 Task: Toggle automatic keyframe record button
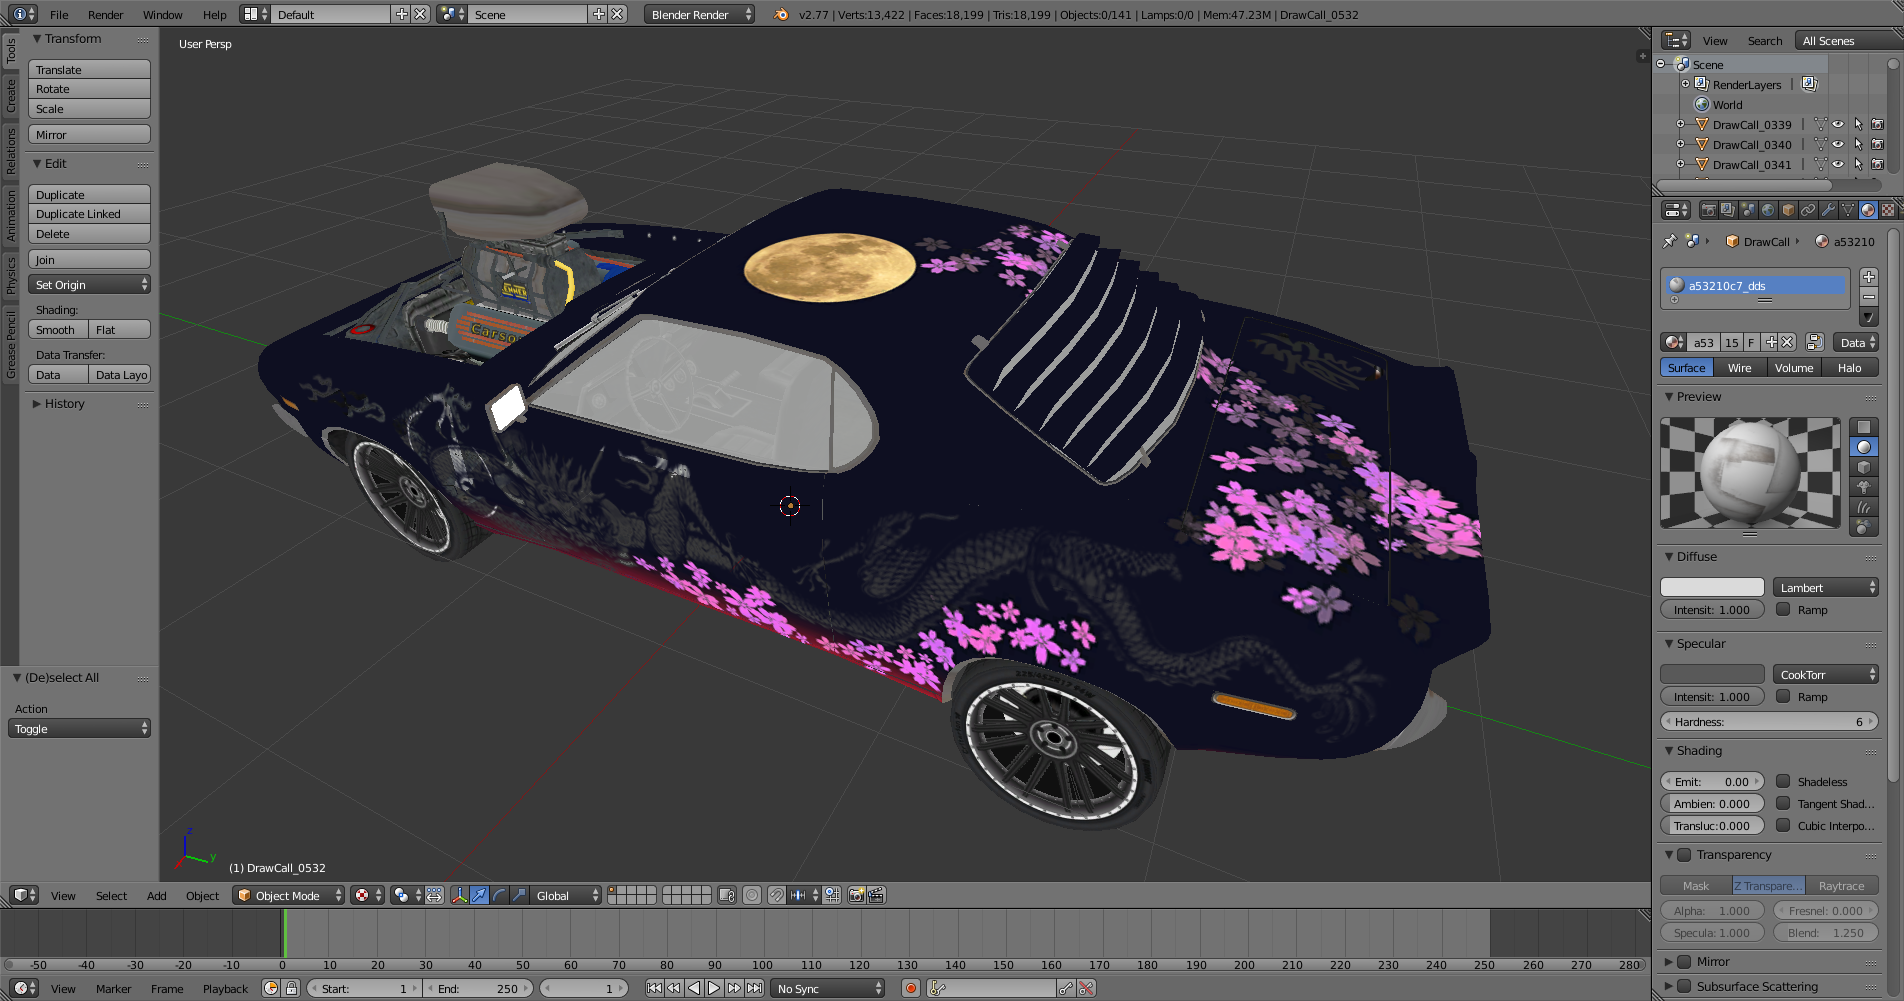(x=910, y=988)
